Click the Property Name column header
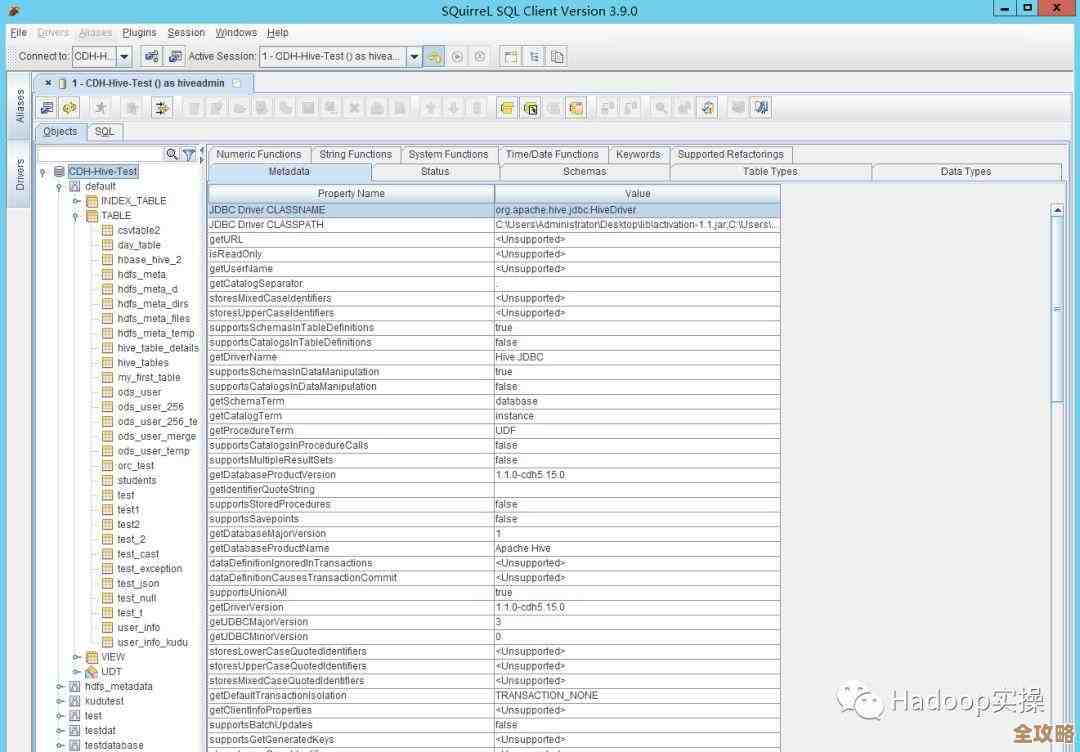Screen dimensions: 1080x752 (x=350, y=193)
